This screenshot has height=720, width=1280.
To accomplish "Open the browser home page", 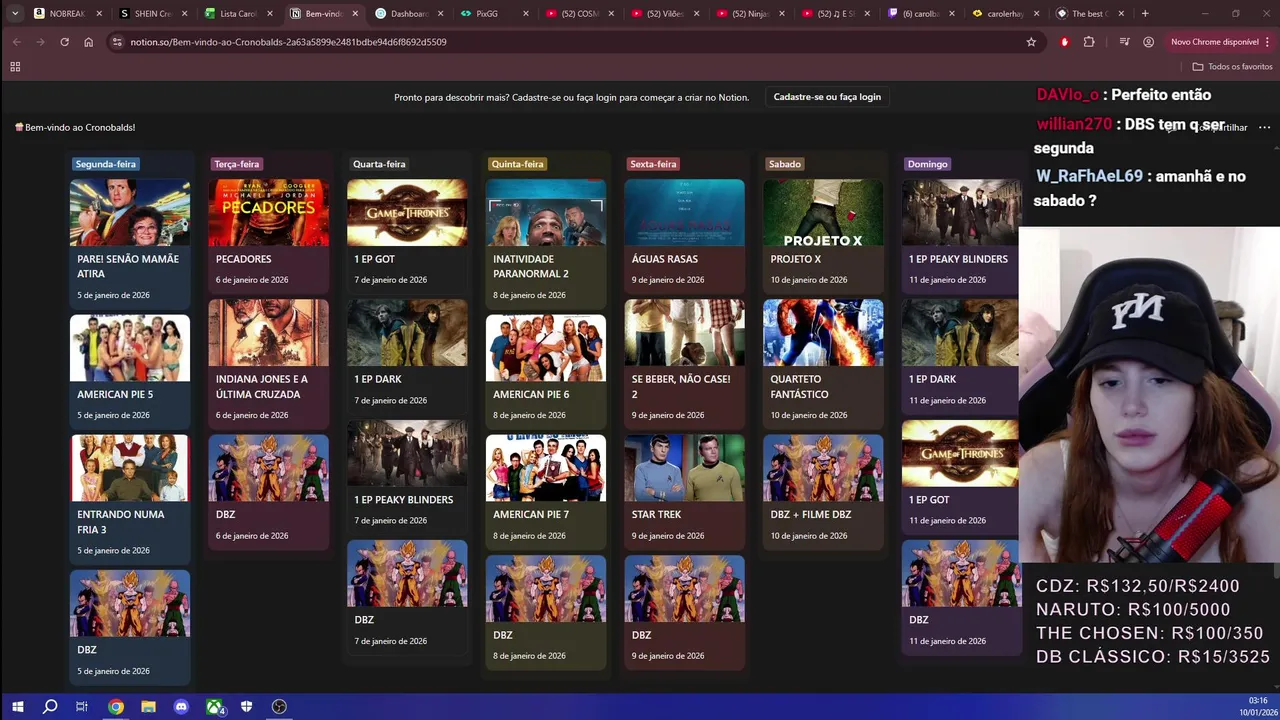I will click(x=88, y=42).
